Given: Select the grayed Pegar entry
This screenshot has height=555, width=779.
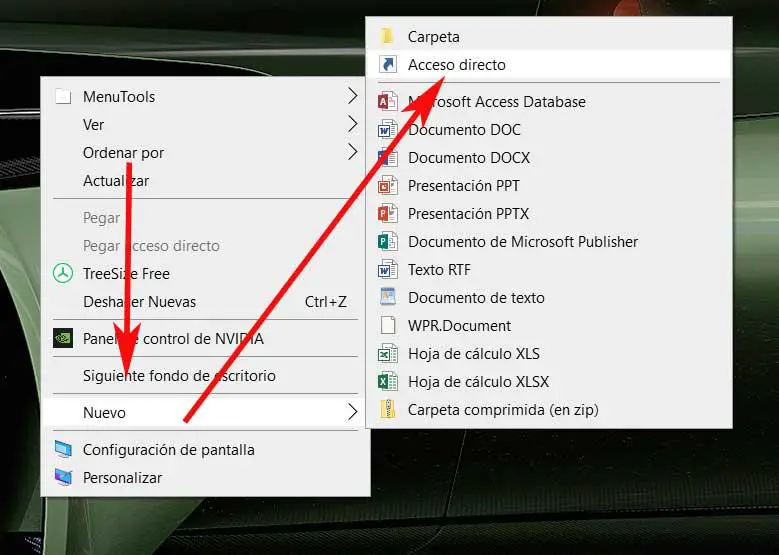Looking at the screenshot, I should (205, 218).
